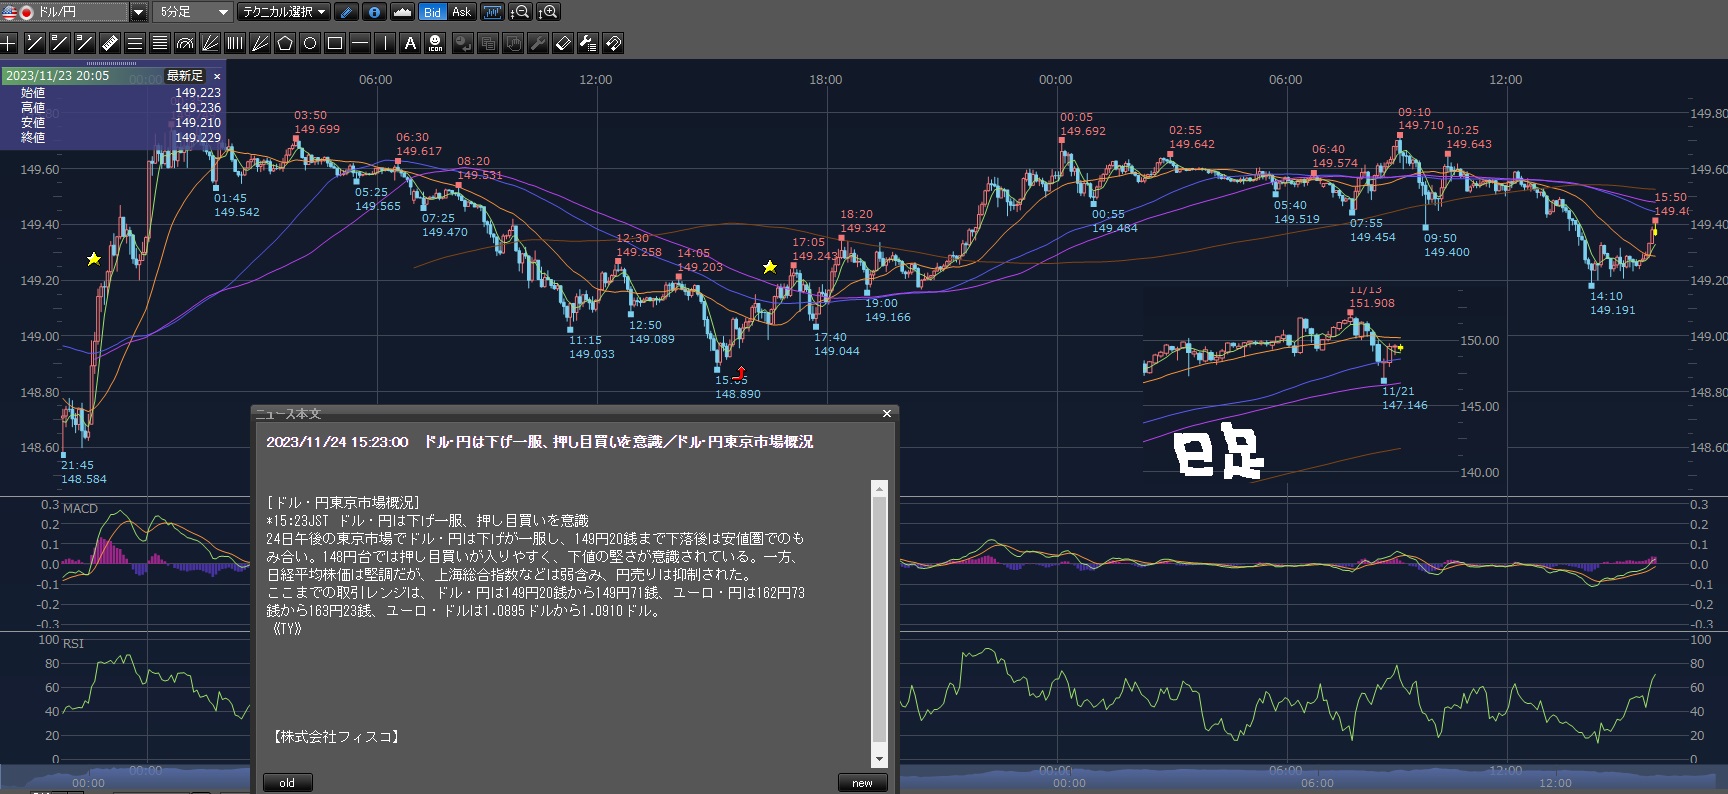The image size is (1728, 794).
Task: Expand the 5分足 timeframe dropdown
Action: point(223,12)
